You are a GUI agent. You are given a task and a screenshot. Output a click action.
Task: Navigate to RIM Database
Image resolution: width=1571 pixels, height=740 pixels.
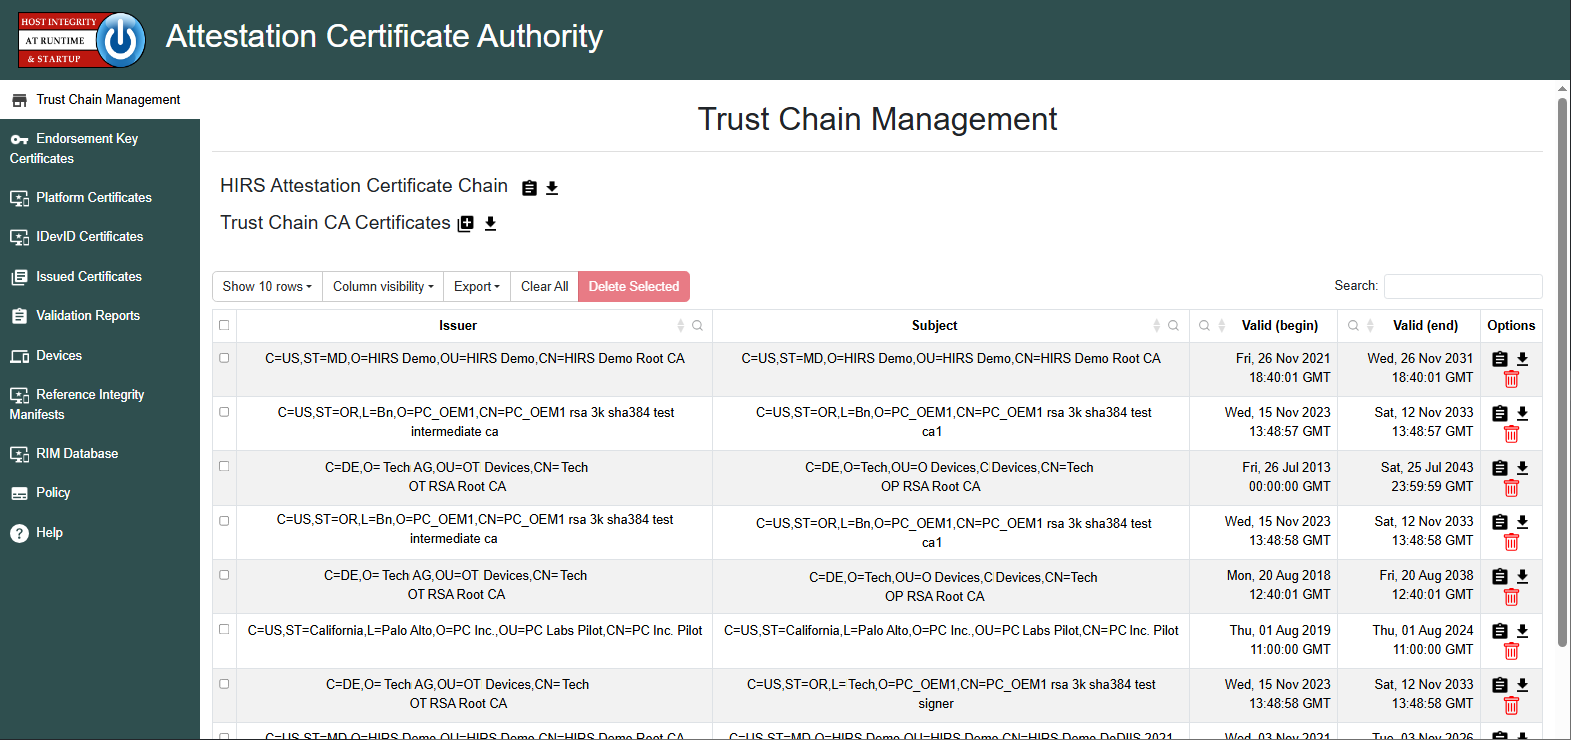coord(100,454)
